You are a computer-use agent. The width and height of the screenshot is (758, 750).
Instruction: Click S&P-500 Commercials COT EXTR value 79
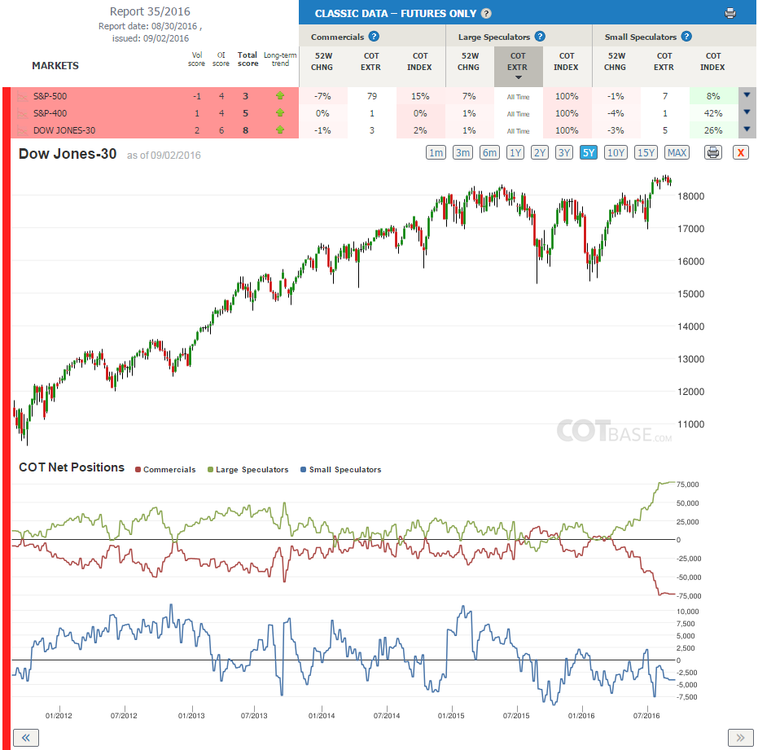coord(372,96)
